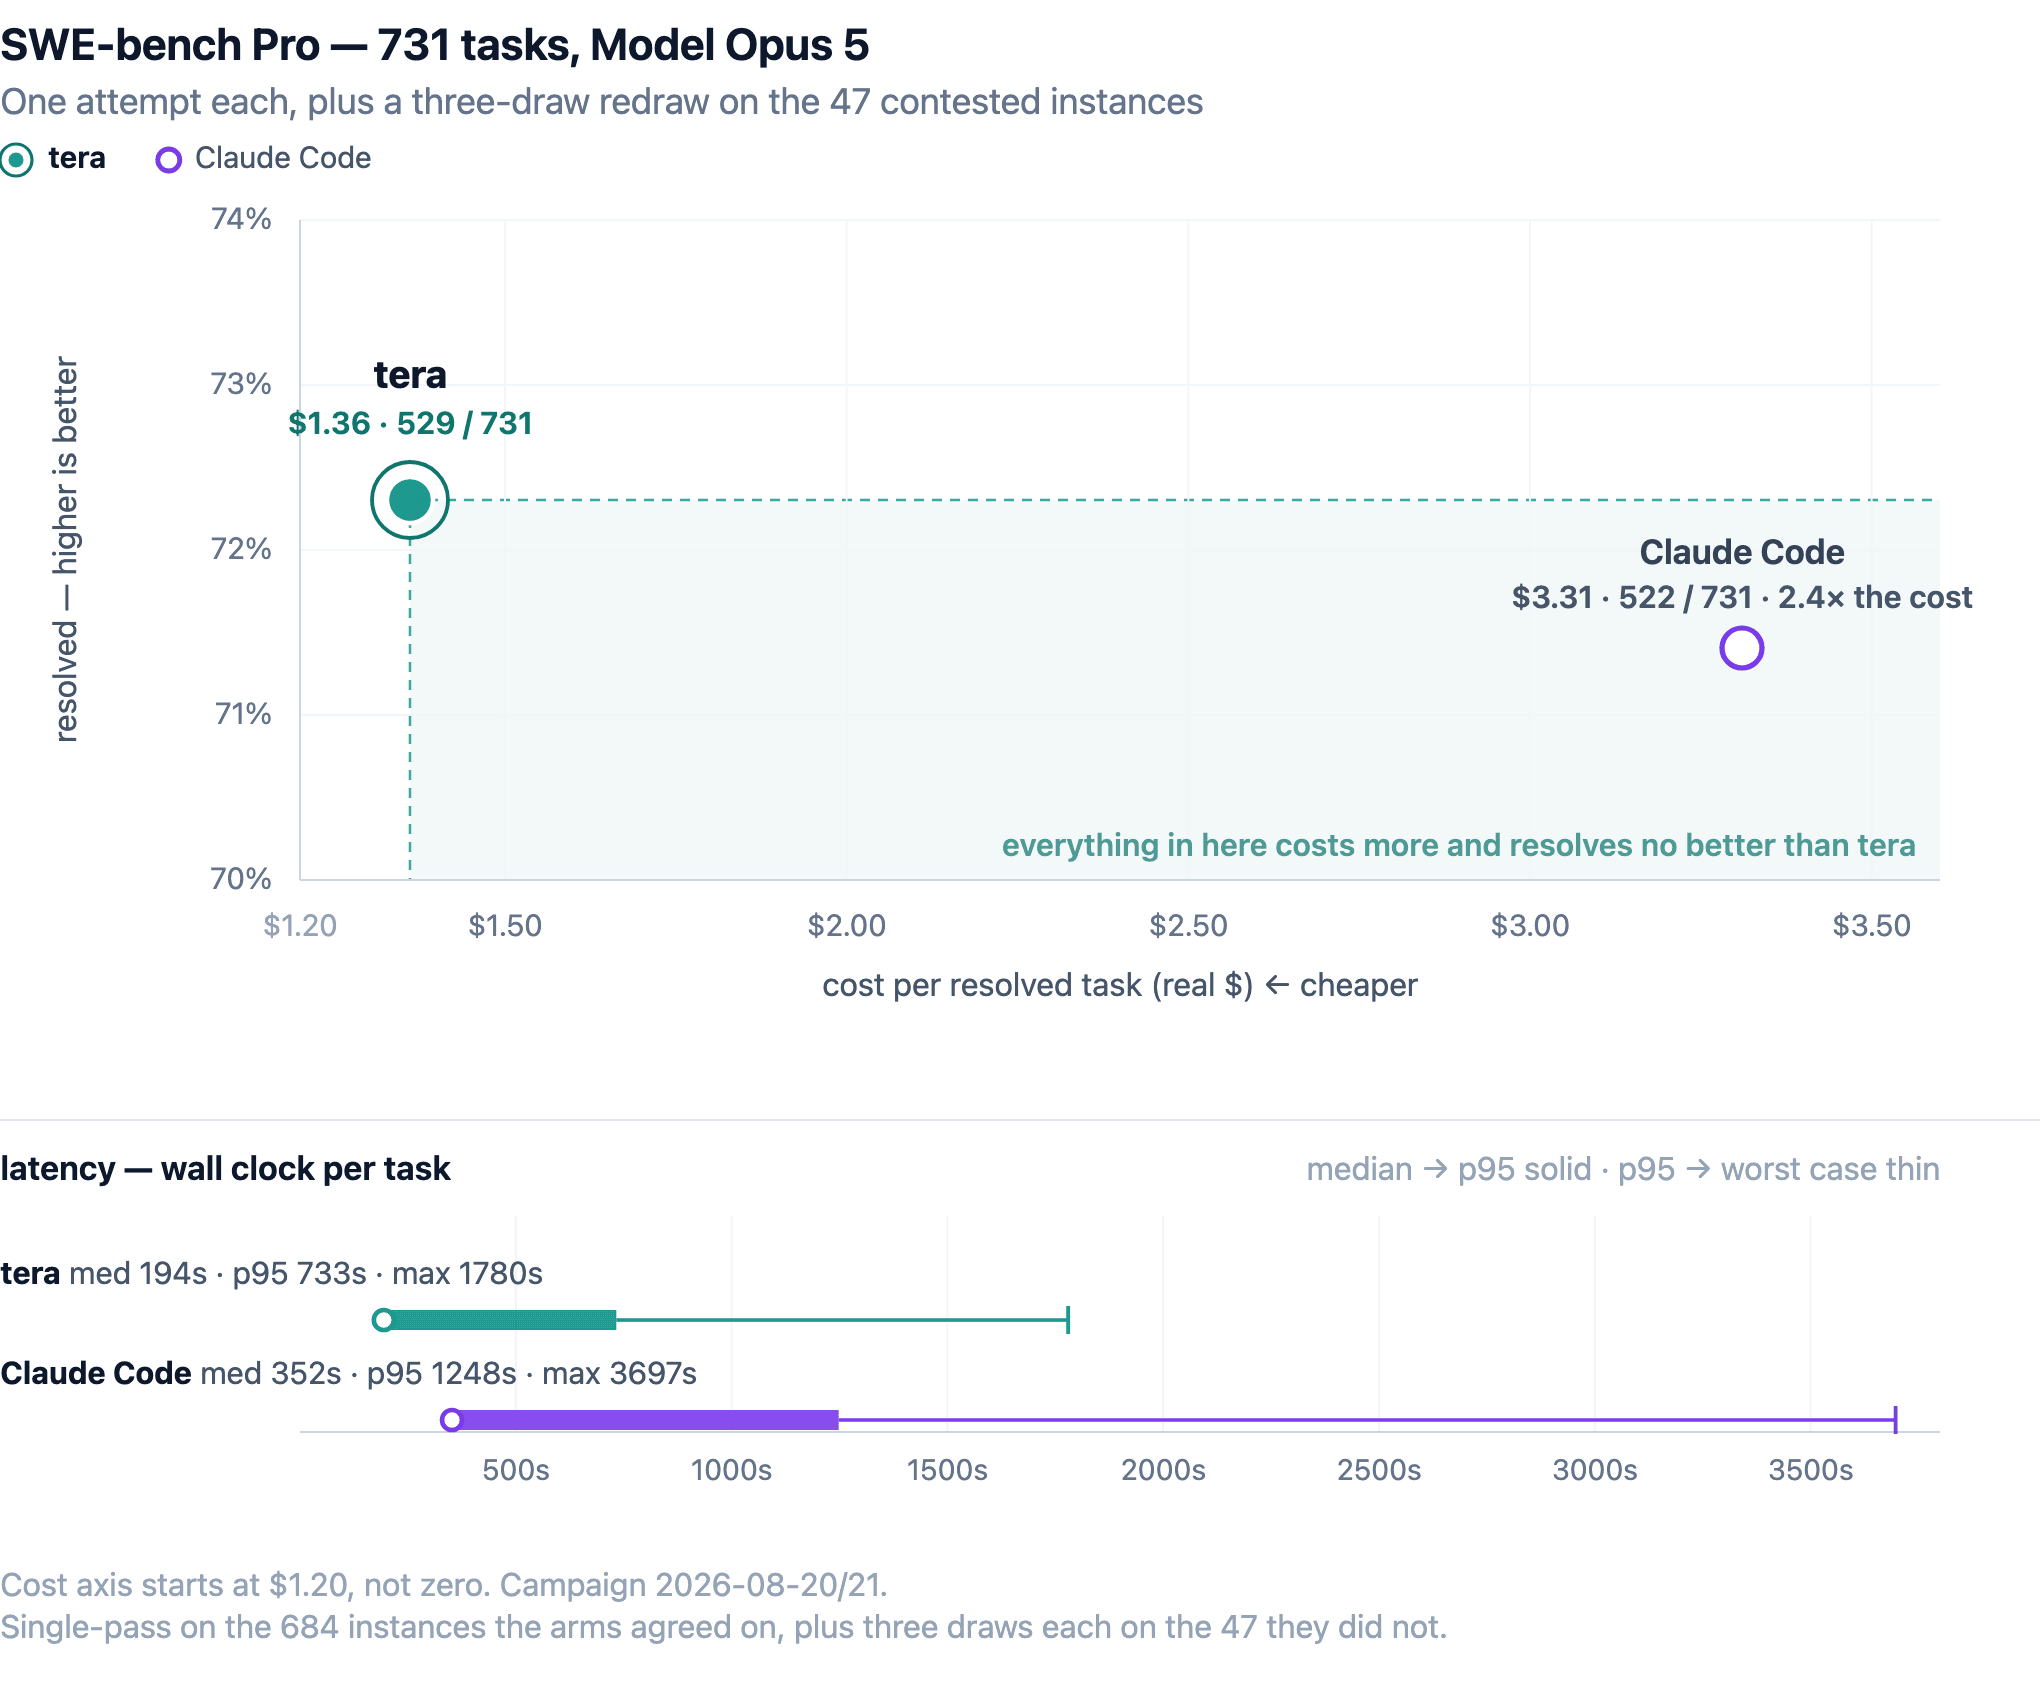This screenshot has width=2040, height=1696.
Task: Click the $2.00 x-axis tick label
Action: click(x=847, y=926)
